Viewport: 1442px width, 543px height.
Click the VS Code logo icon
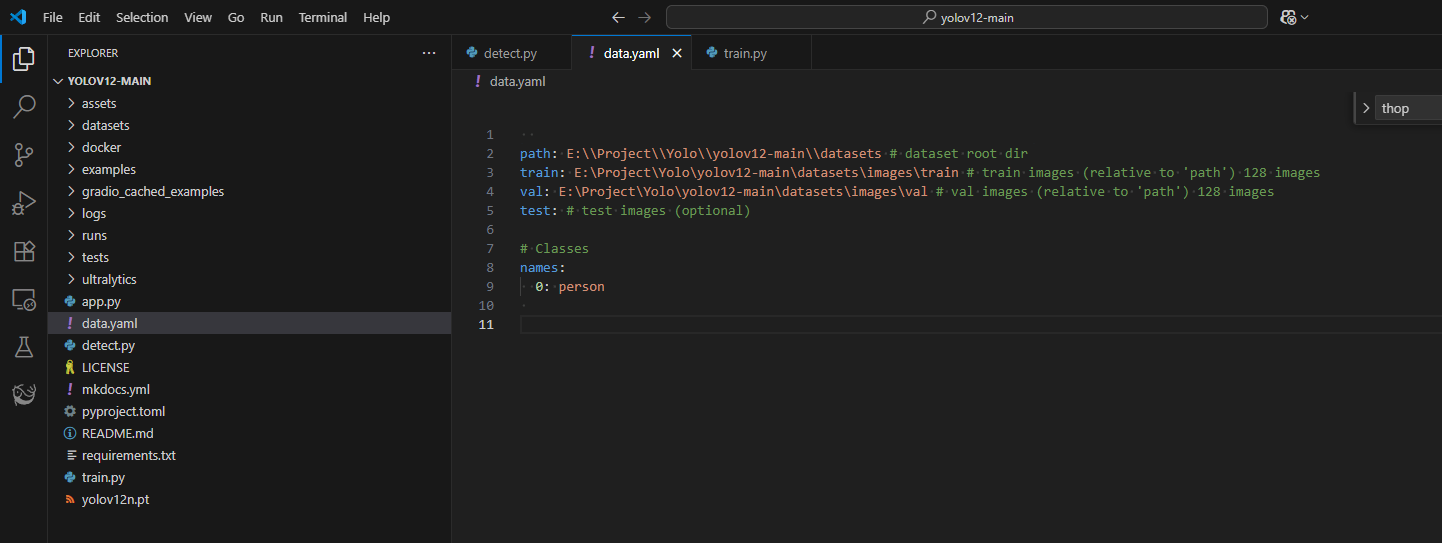click(18, 17)
